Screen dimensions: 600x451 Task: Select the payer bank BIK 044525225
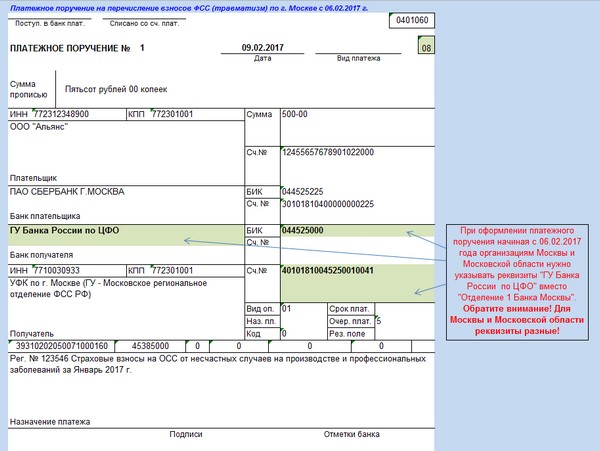(303, 191)
